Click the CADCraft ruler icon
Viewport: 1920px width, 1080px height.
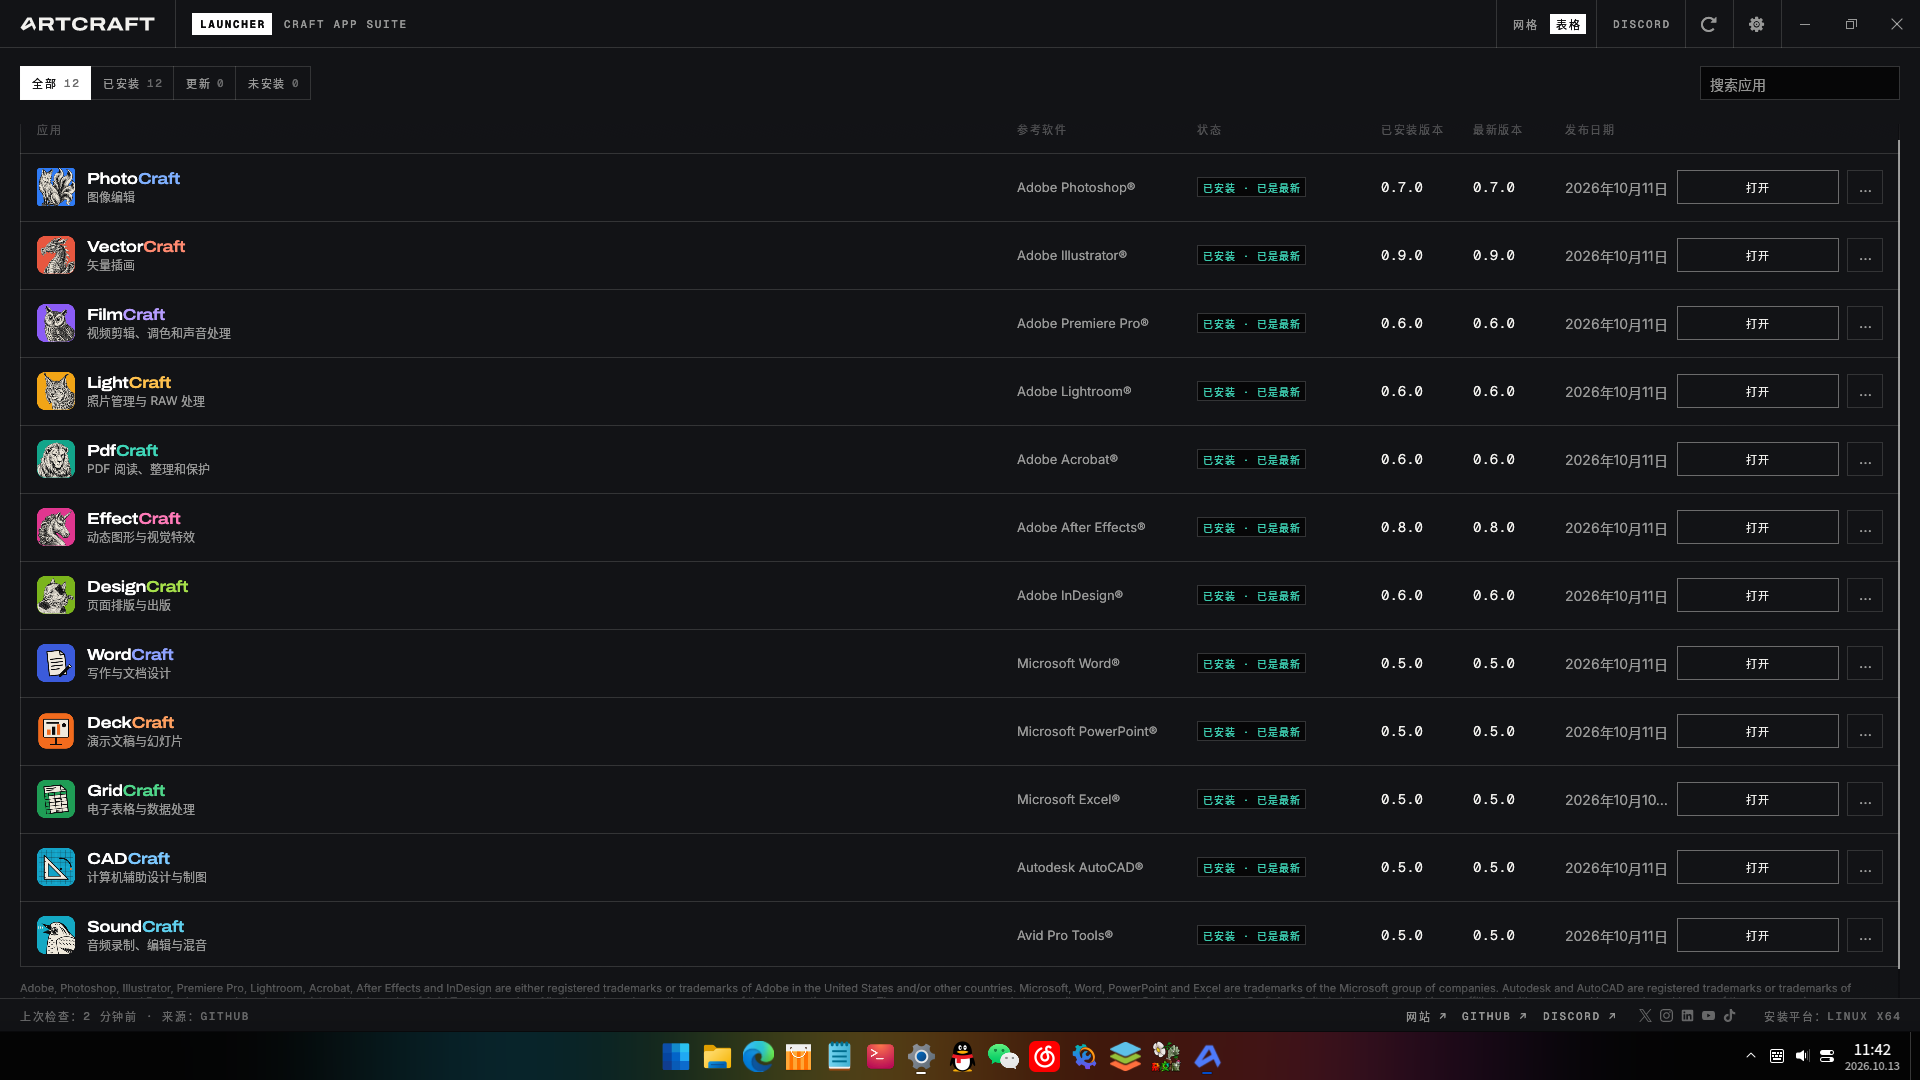56,867
